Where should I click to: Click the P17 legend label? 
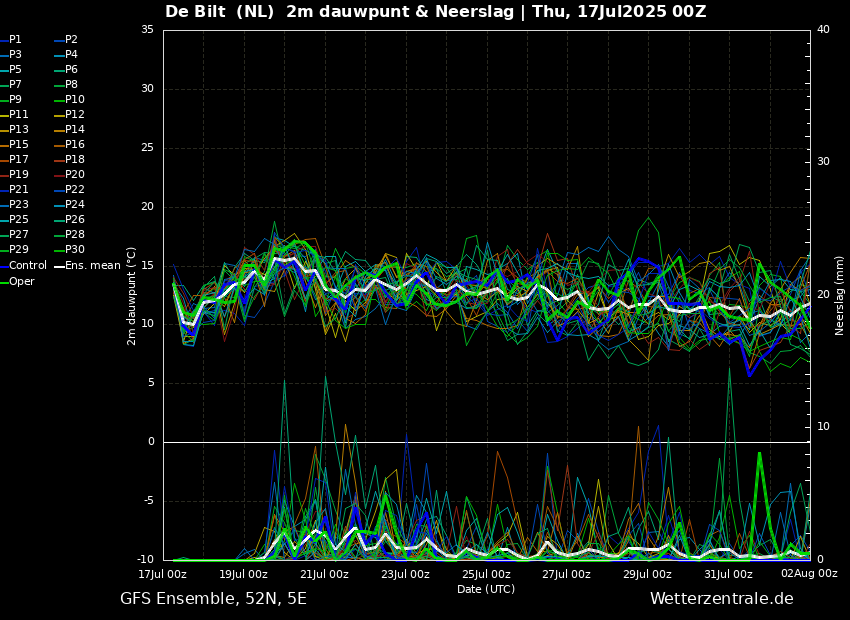tap(18, 159)
